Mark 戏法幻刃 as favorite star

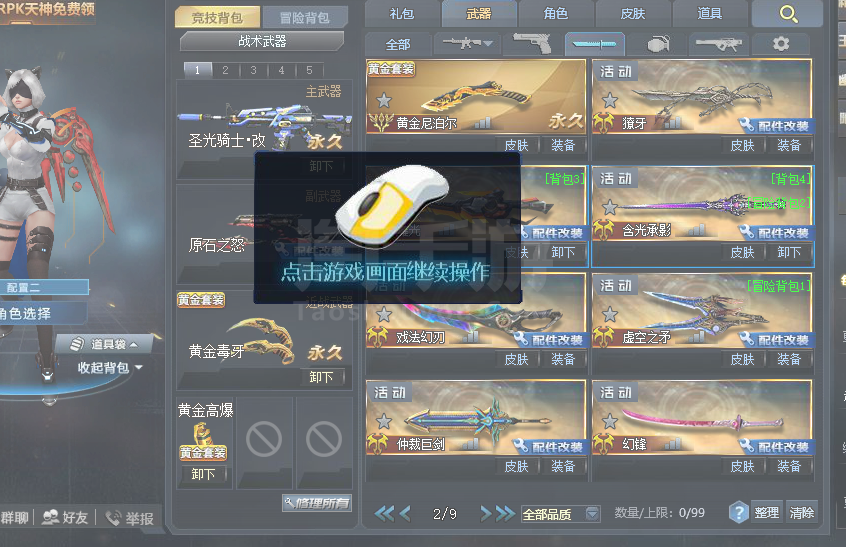[384, 314]
